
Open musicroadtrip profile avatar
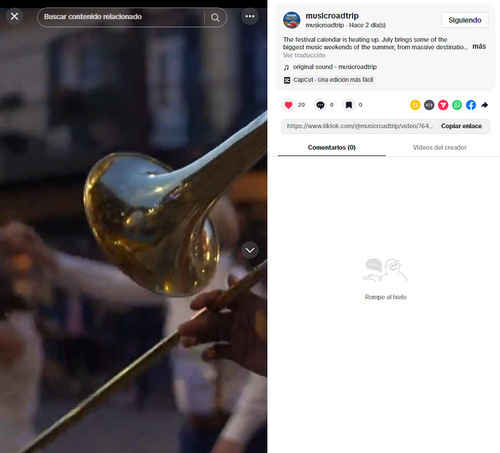point(291,20)
